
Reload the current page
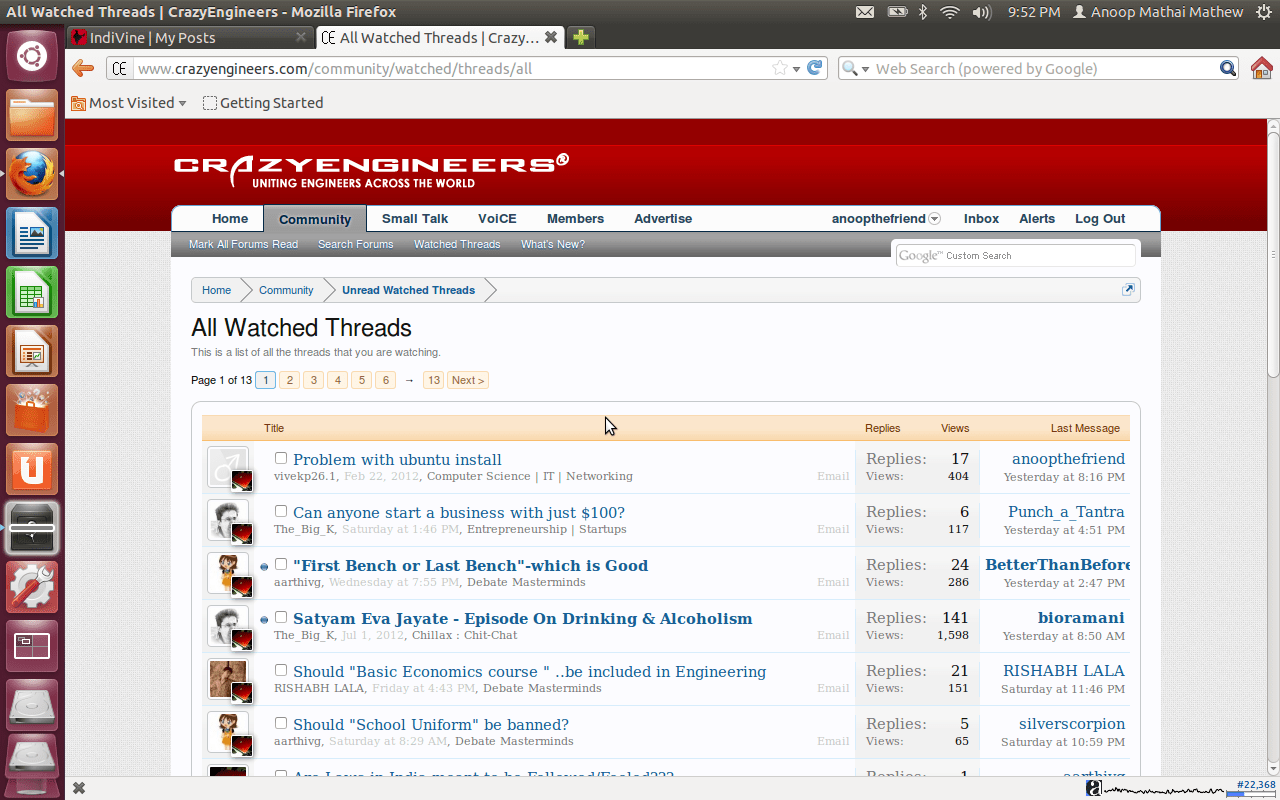coord(815,68)
